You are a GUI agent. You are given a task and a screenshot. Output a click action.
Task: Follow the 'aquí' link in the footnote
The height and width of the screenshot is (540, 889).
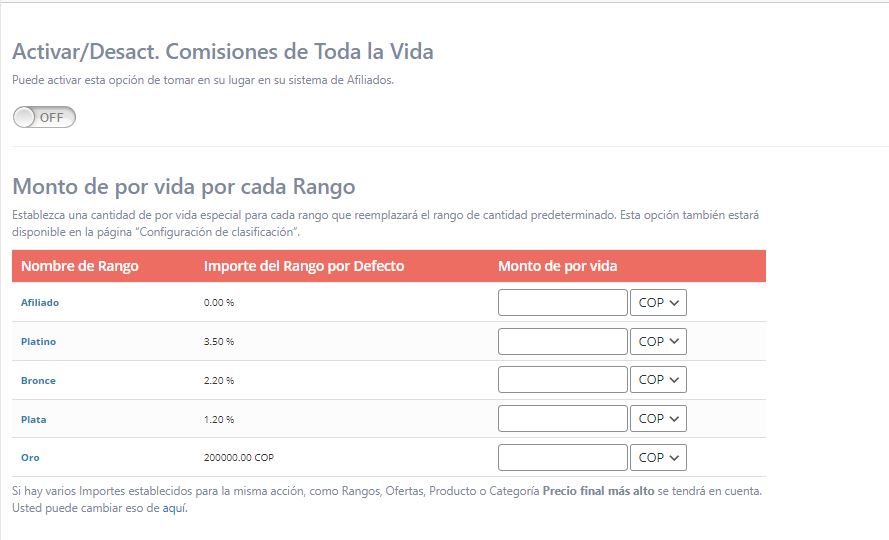click(174, 508)
